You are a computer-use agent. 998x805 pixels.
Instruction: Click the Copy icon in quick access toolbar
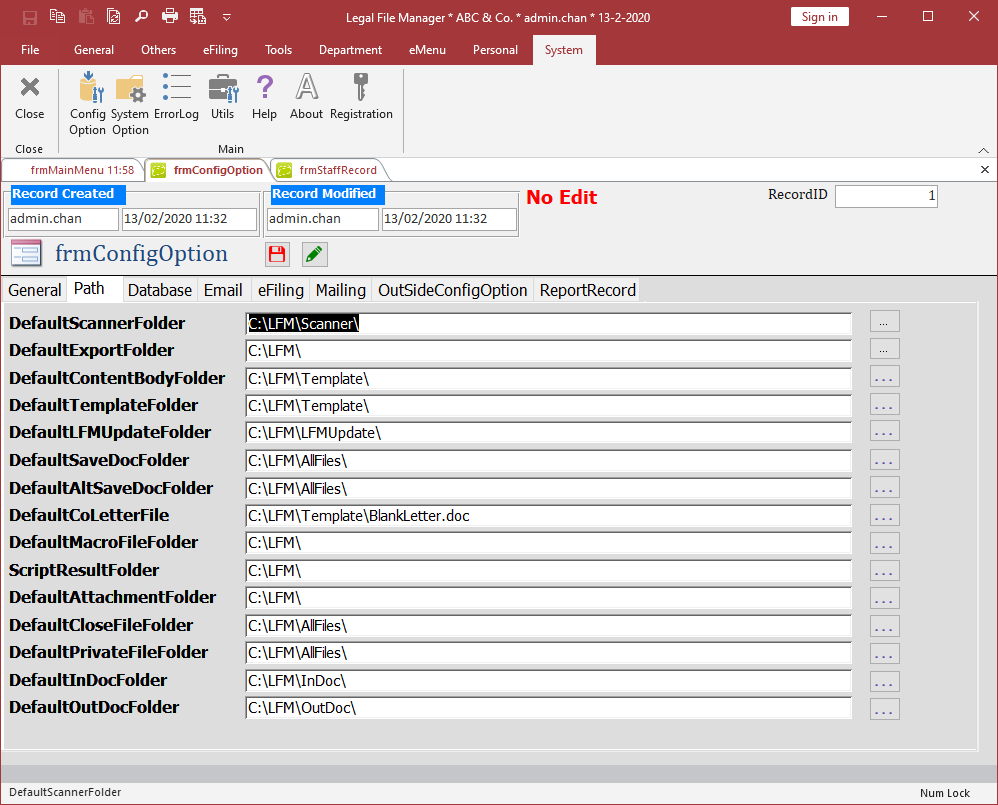[57, 17]
